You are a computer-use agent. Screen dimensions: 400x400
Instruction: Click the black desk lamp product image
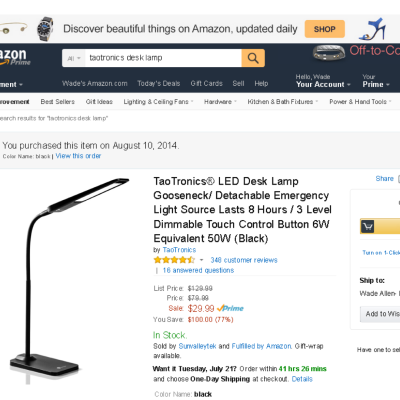pos(69,279)
